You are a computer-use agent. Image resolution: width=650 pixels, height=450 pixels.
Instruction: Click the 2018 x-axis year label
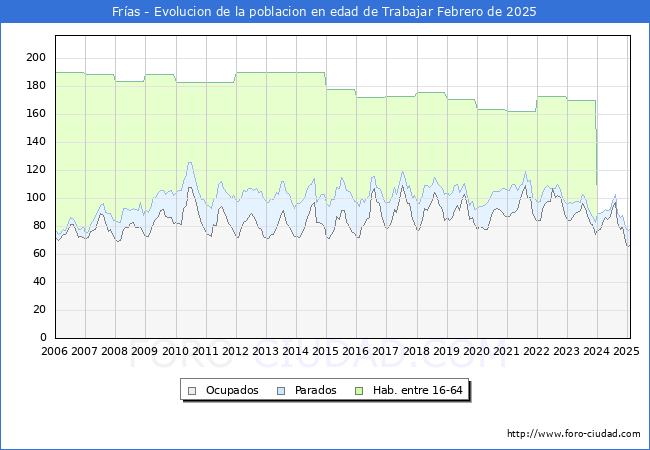point(417,351)
